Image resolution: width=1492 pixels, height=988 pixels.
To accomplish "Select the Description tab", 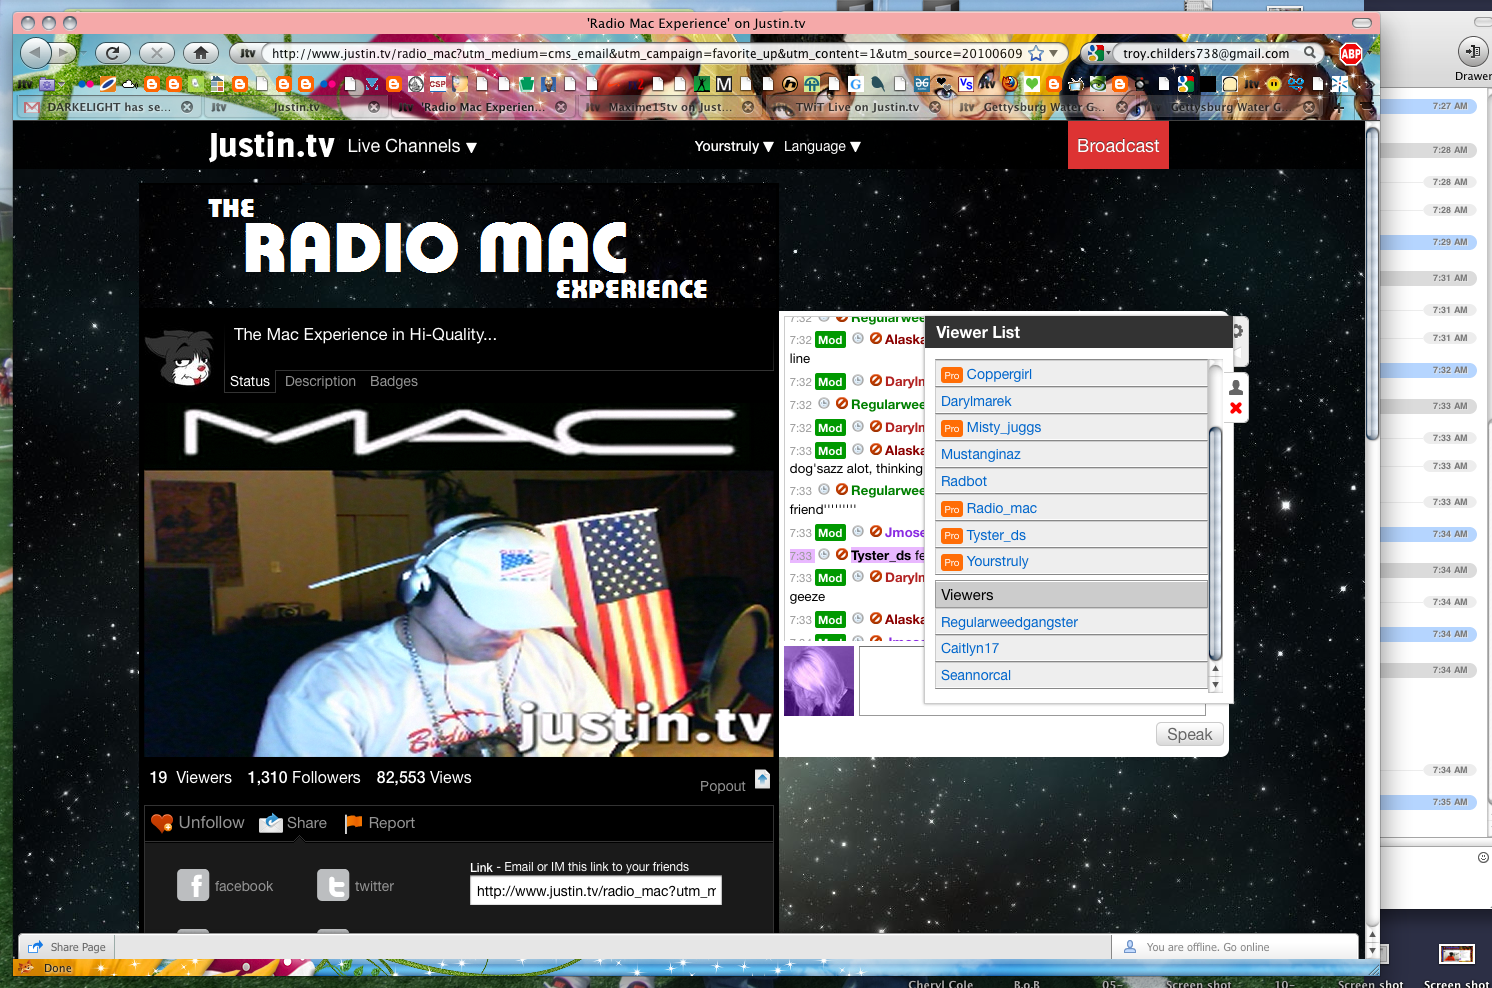I will (320, 381).
